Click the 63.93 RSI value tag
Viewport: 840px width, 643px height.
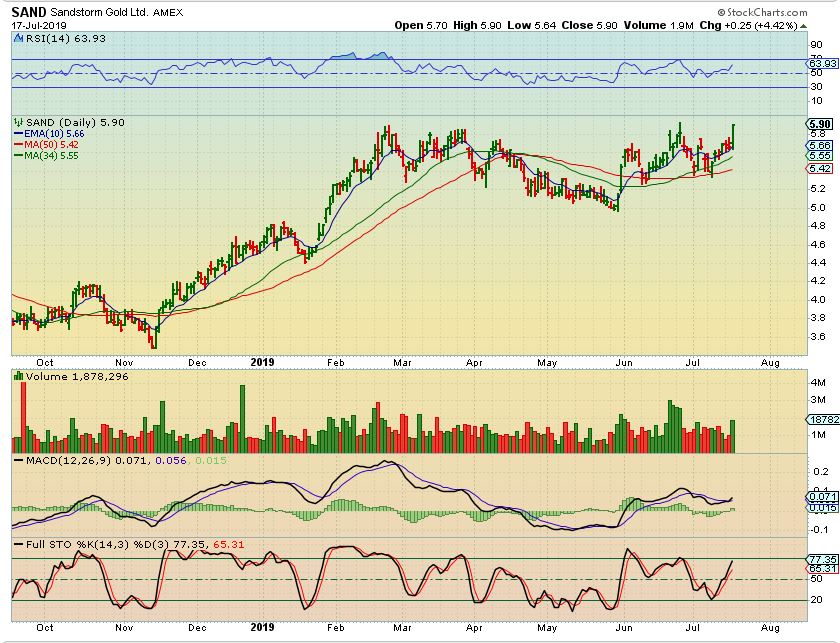tap(822, 64)
